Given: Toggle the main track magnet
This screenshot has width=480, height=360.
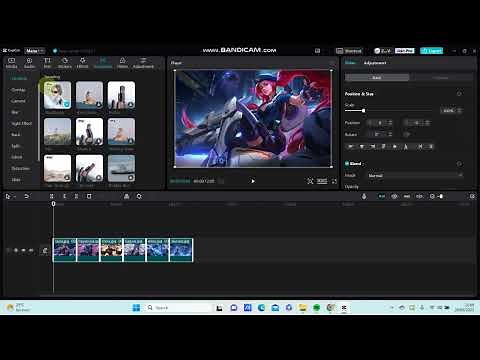Looking at the screenshot, I should (x=382, y=196).
